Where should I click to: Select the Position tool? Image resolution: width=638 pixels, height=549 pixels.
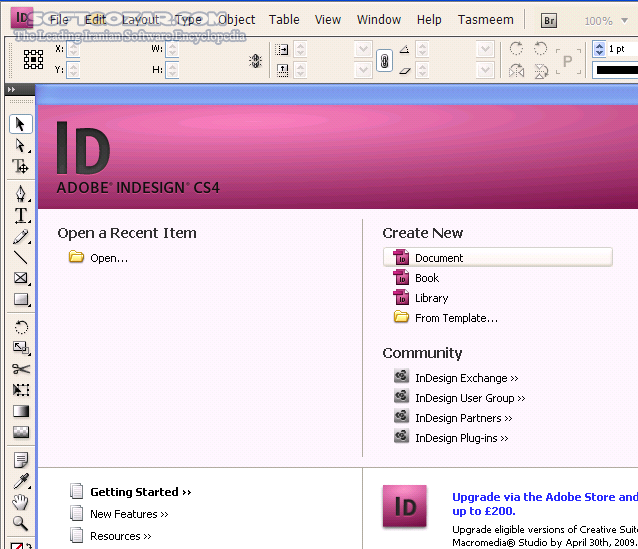click(20, 166)
